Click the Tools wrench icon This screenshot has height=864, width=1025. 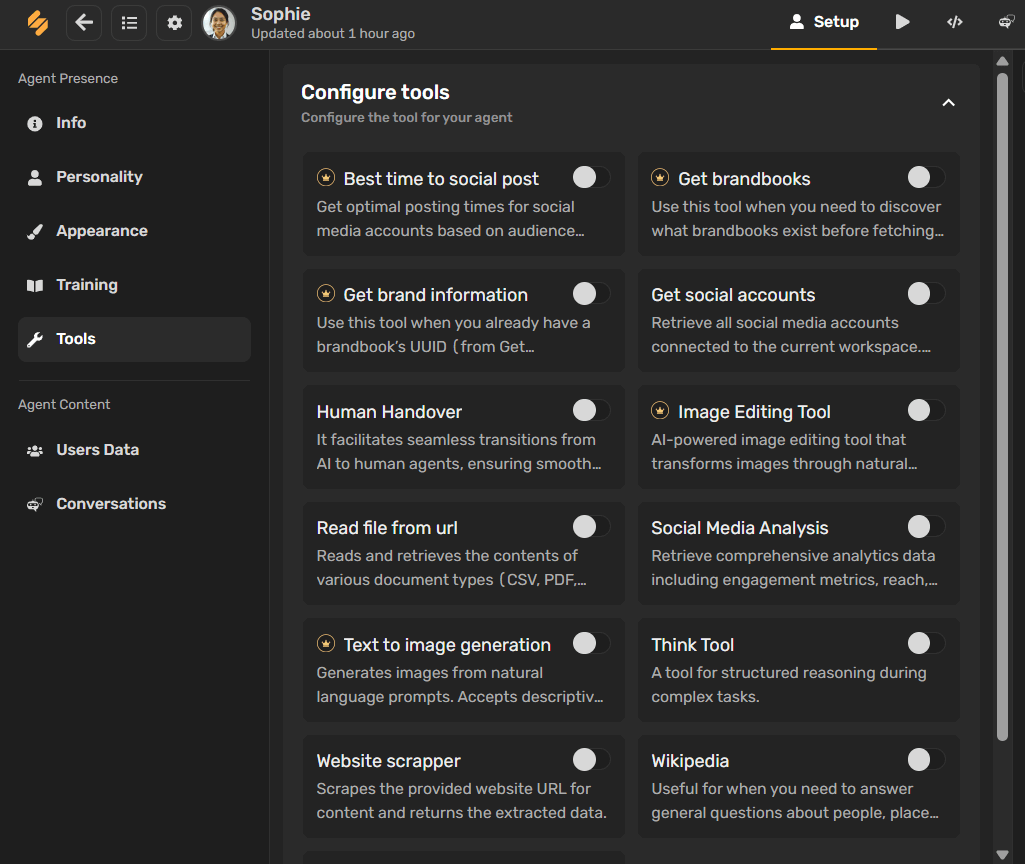coord(35,339)
